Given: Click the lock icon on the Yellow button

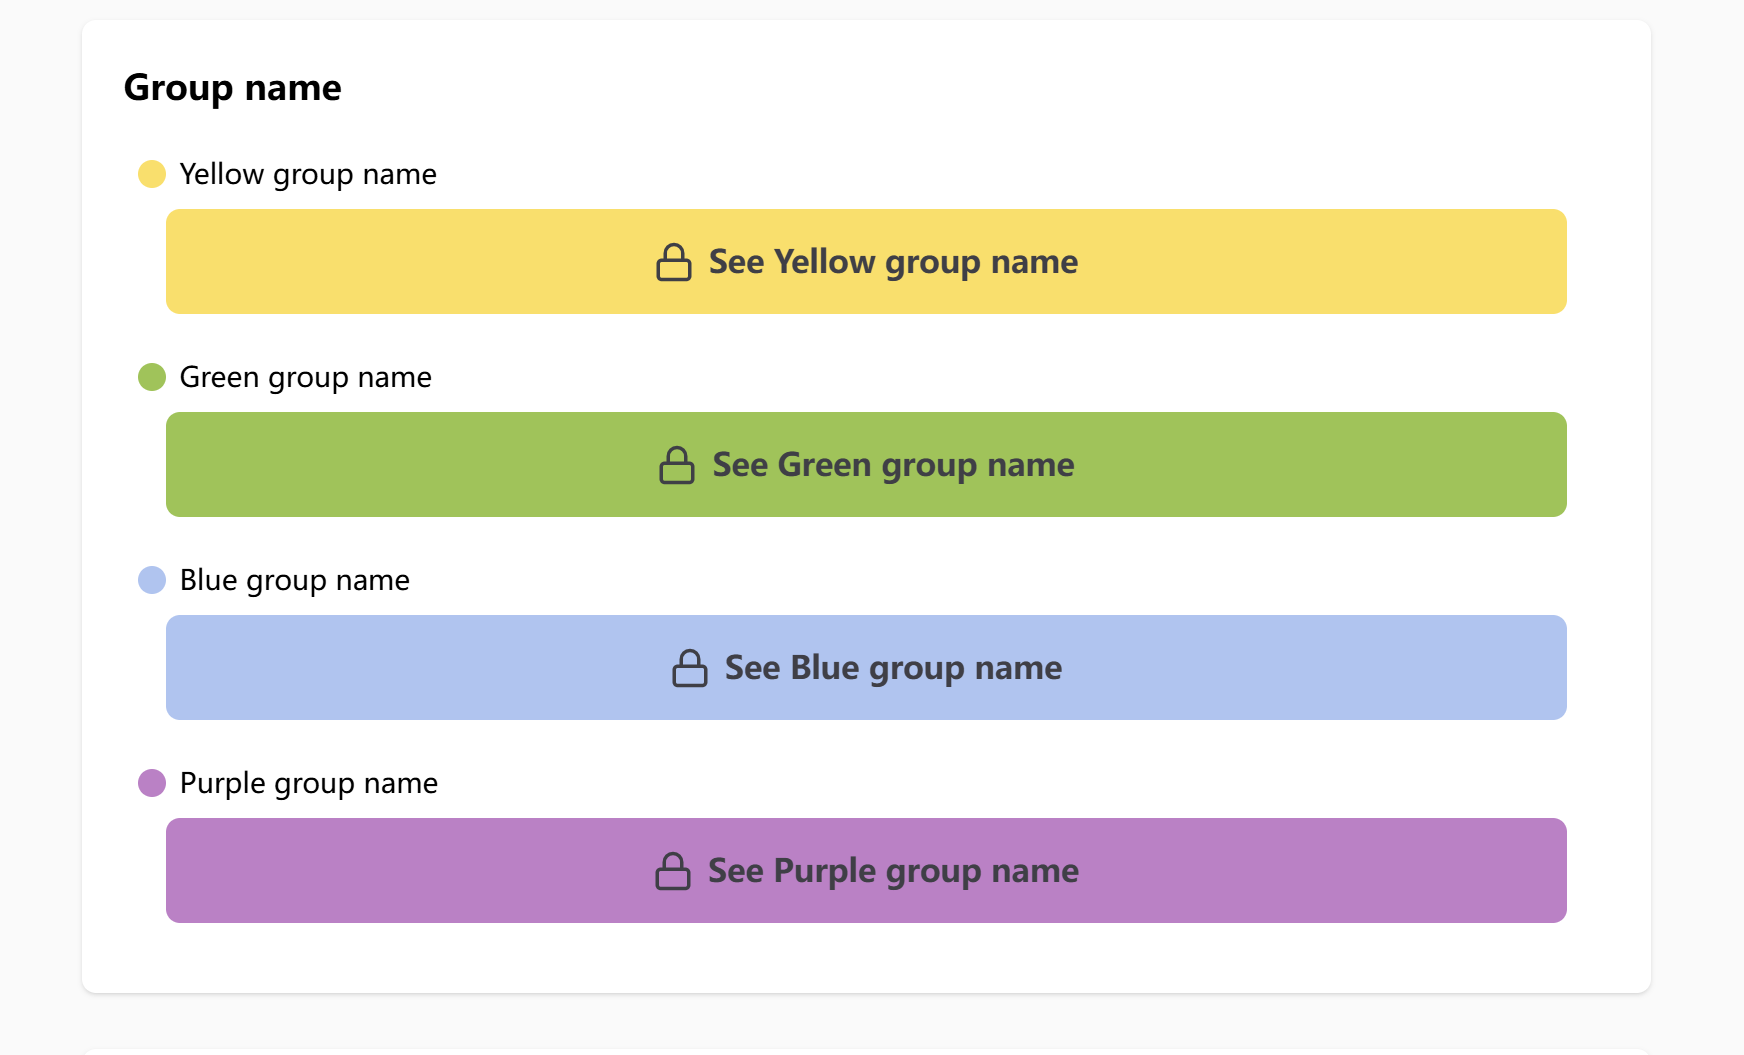Looking at the screenshot, I should pos(674,263).
